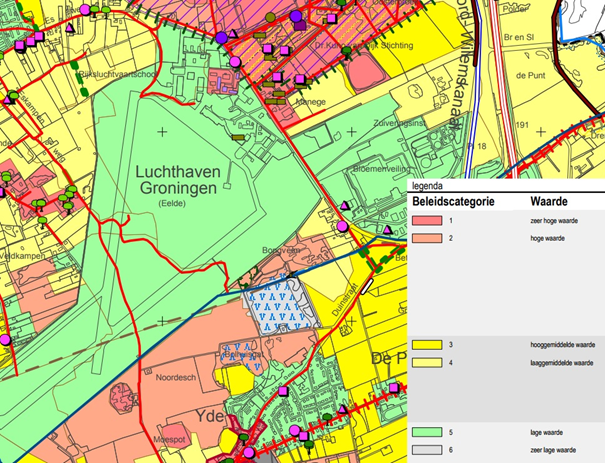The width and height of the screenshot is (605, 463).
Task: Select the dark purple square marker
Action: pyautogui.click(x=300, y=25)
